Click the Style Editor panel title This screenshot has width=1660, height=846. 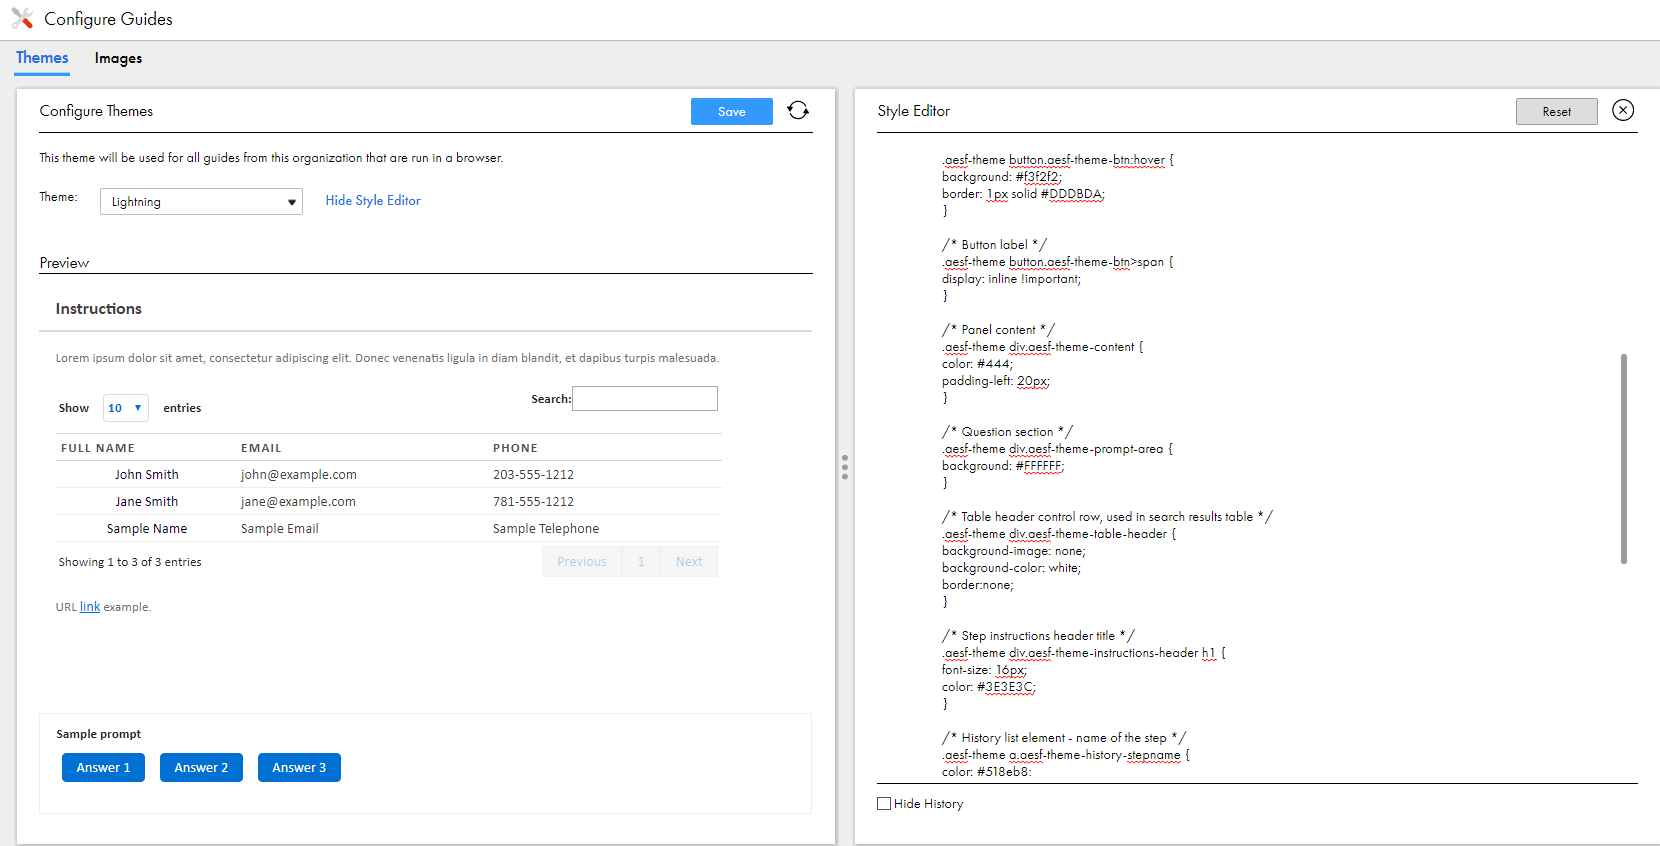[914, 111]
